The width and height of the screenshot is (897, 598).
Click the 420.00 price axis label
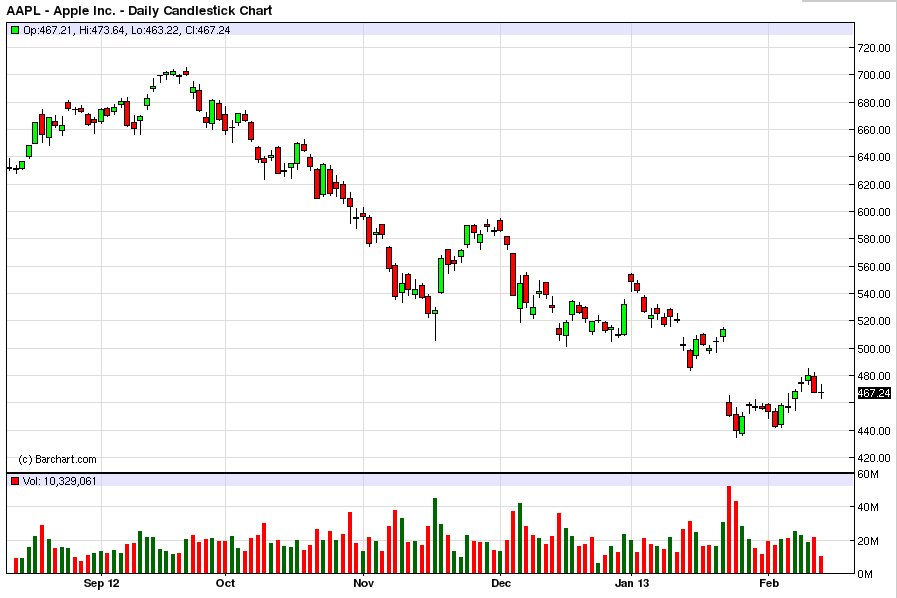(874, 458)
